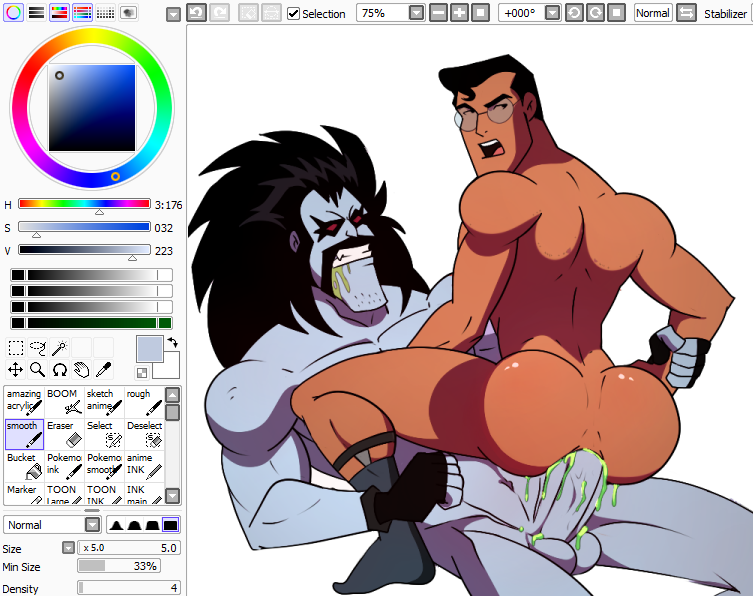The width and height of the screenshot is (753, 596).
Task: Select the Magic Wand tool
Action: [60, 348]
